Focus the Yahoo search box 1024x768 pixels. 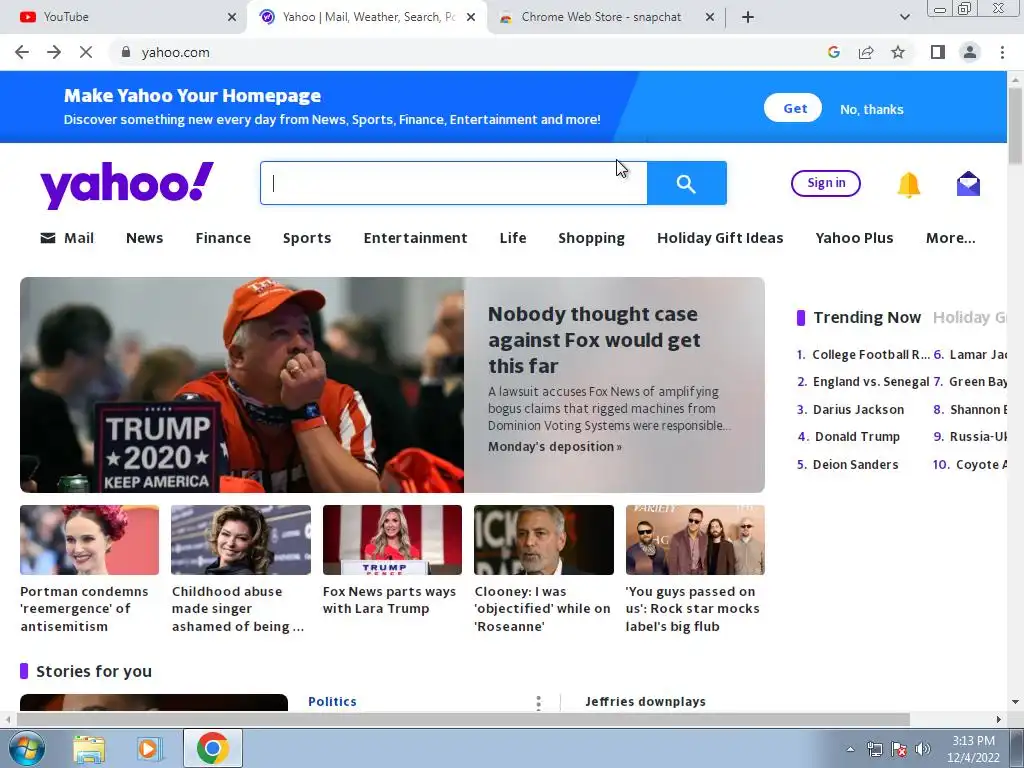(x=454, y=183)
